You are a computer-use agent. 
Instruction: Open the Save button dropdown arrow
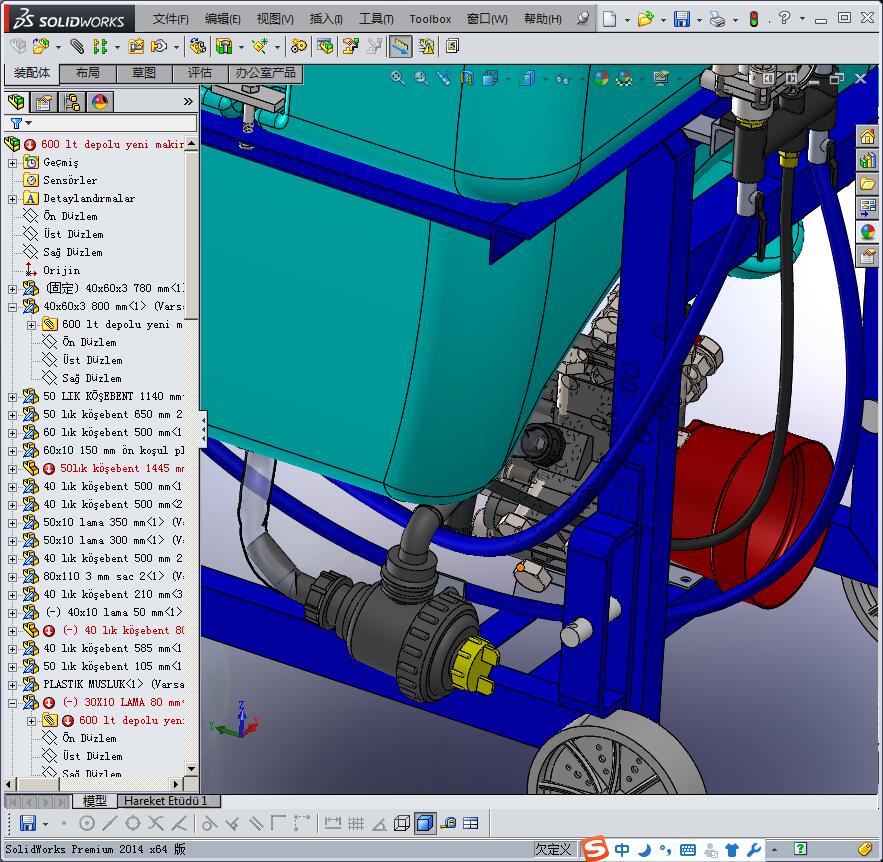click(x=698, y=19)
